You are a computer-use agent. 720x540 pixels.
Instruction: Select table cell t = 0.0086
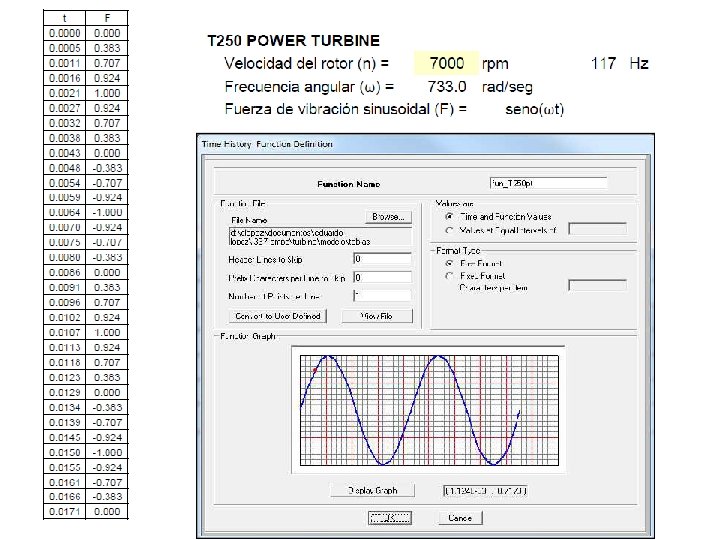tap(64, 272)
